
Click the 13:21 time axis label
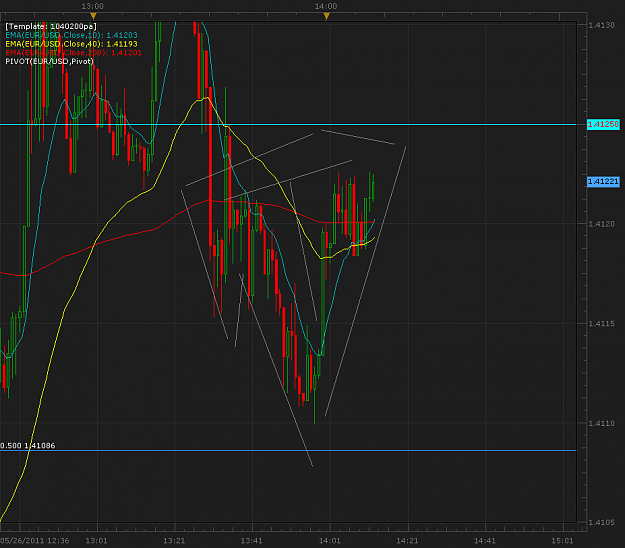174,541
